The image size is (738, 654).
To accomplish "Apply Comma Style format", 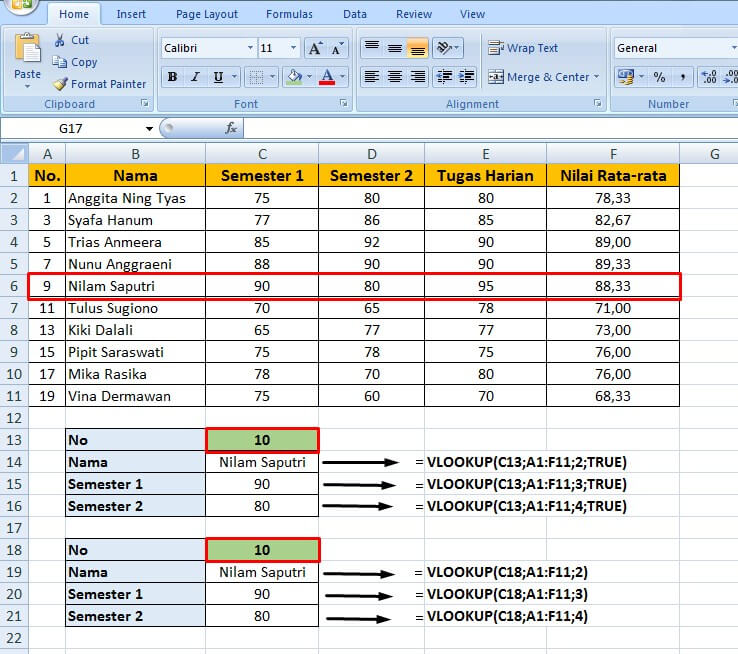I will [682, 77].
